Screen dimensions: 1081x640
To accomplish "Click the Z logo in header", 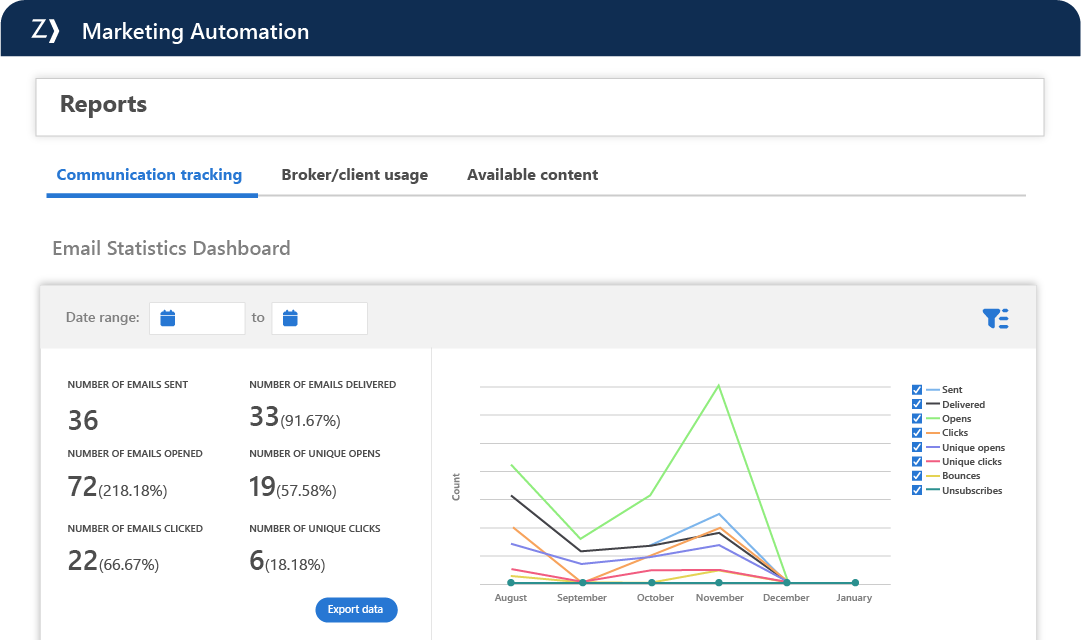I will coord(46,31).
